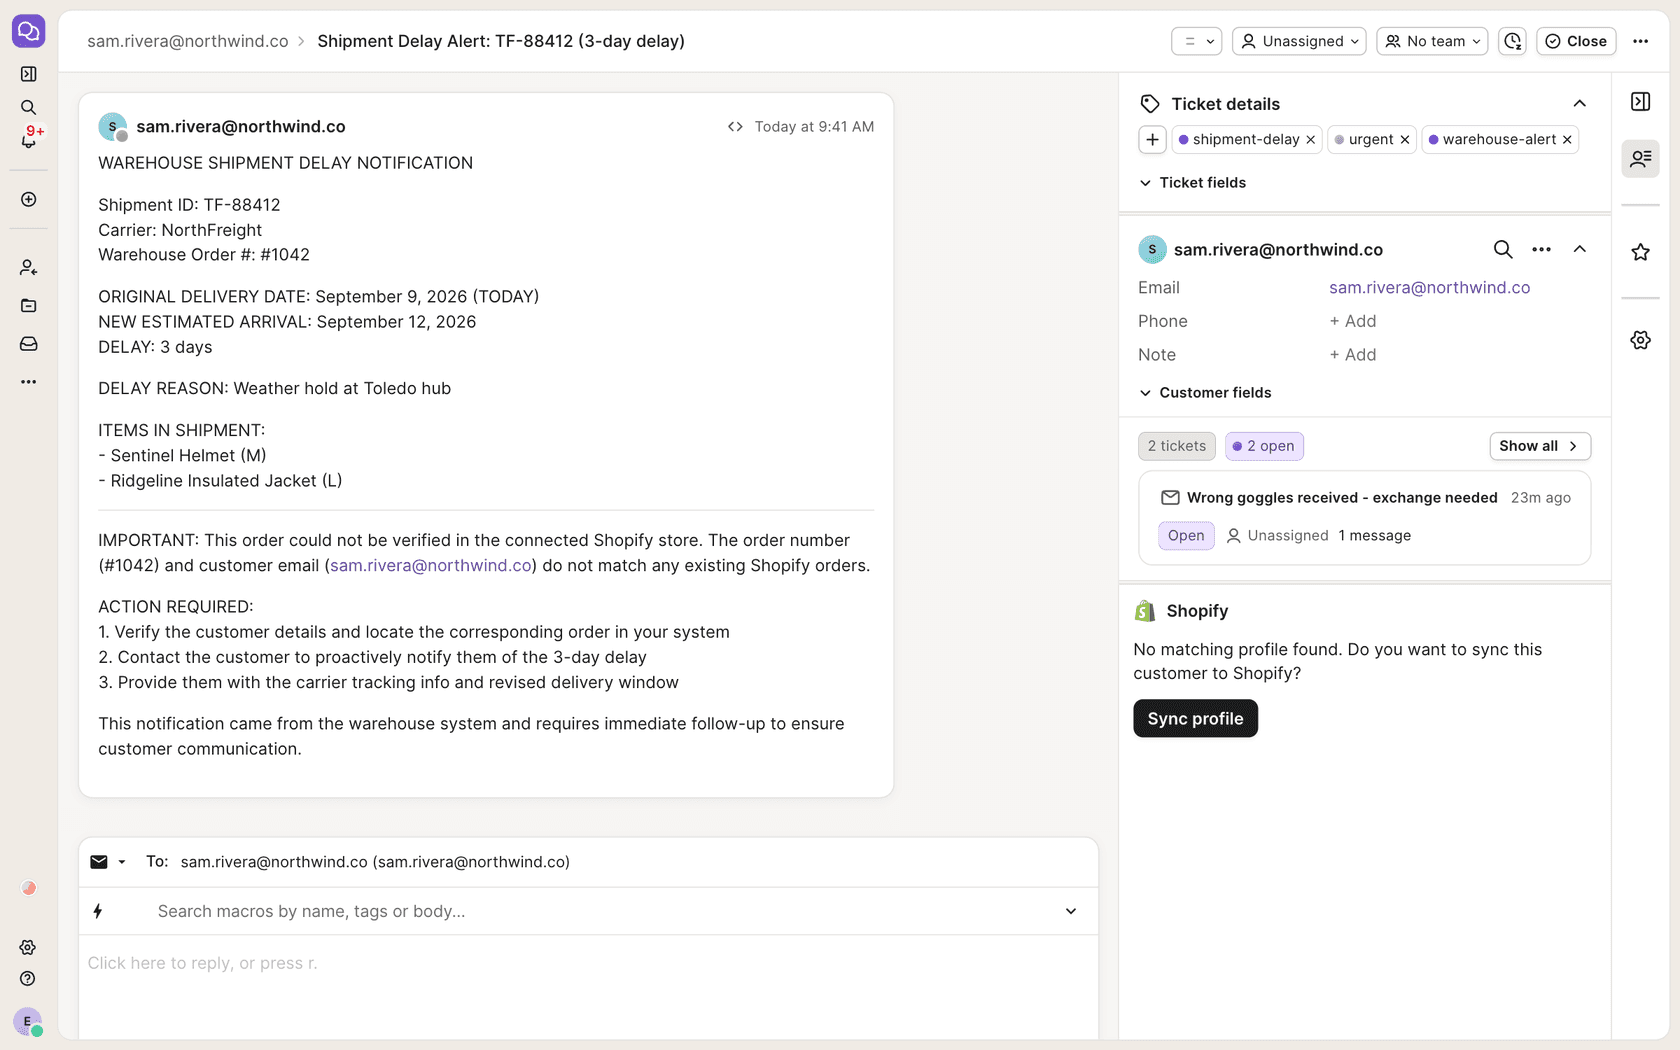Viewport: 1680px width, 1050px height.
Task: Add a tag with the plus button
Action: (1152, 140)
